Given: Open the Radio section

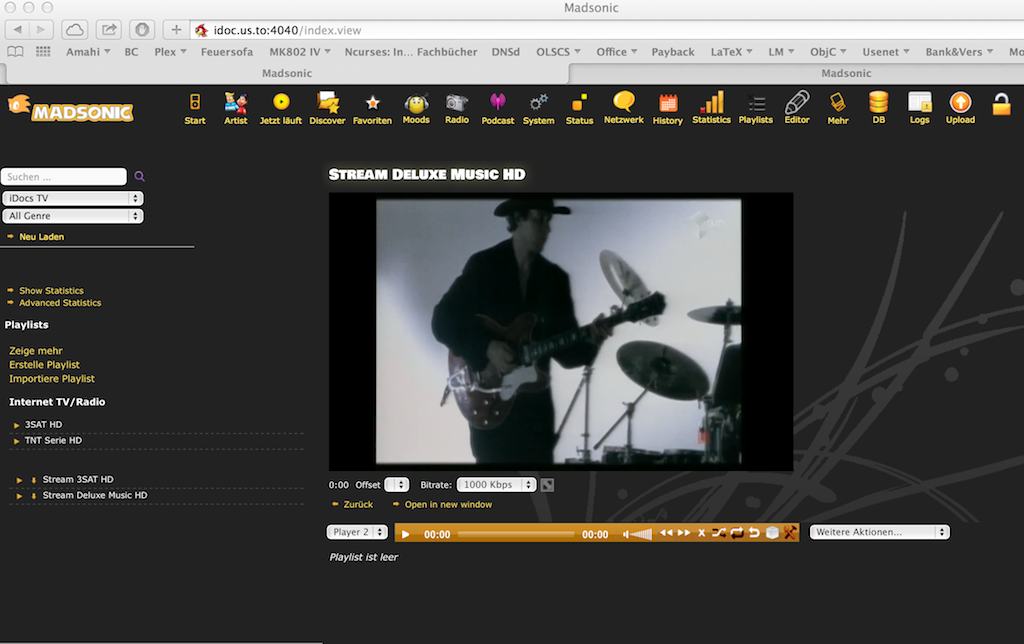Looking at the screenshot, I should pos(457,108).
